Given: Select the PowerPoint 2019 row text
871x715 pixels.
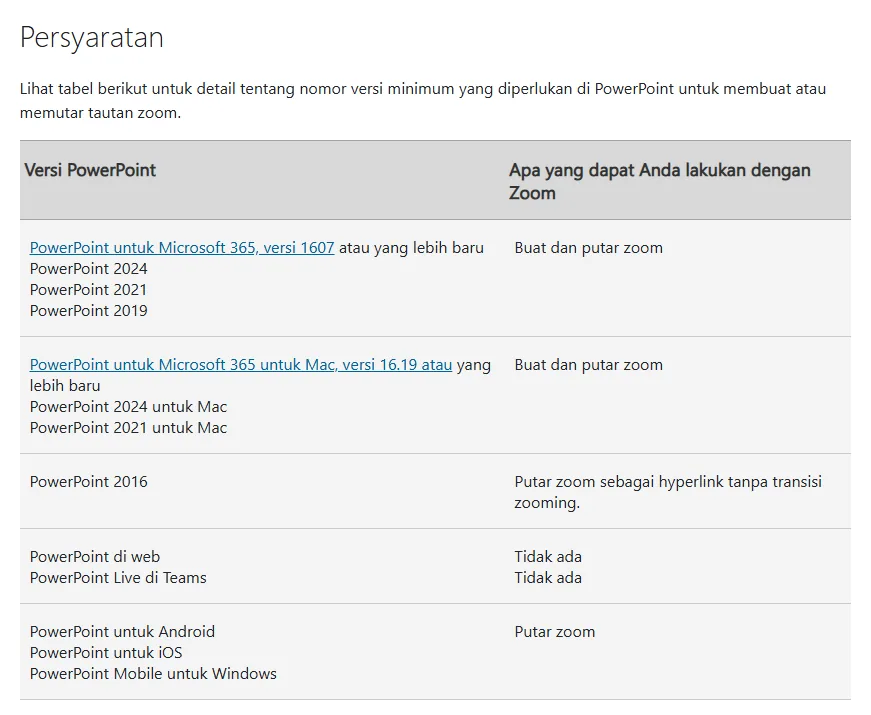Looking at the screenshot, I should click(x=88, y=311).
